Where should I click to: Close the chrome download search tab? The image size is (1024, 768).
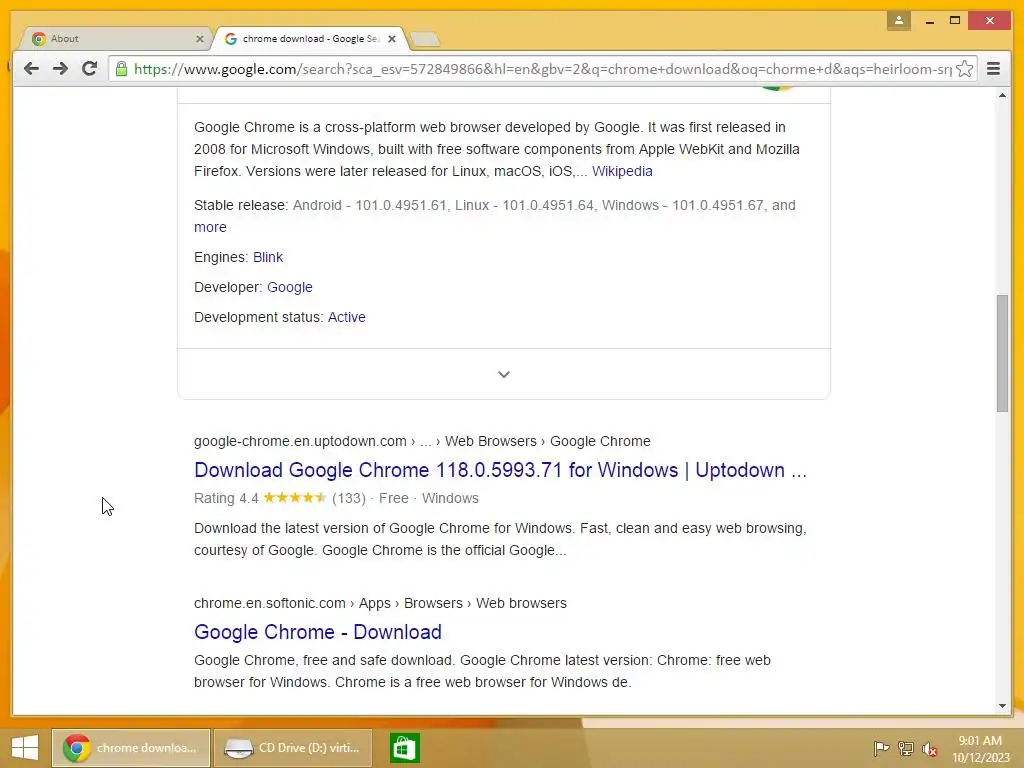coord(392,39)
